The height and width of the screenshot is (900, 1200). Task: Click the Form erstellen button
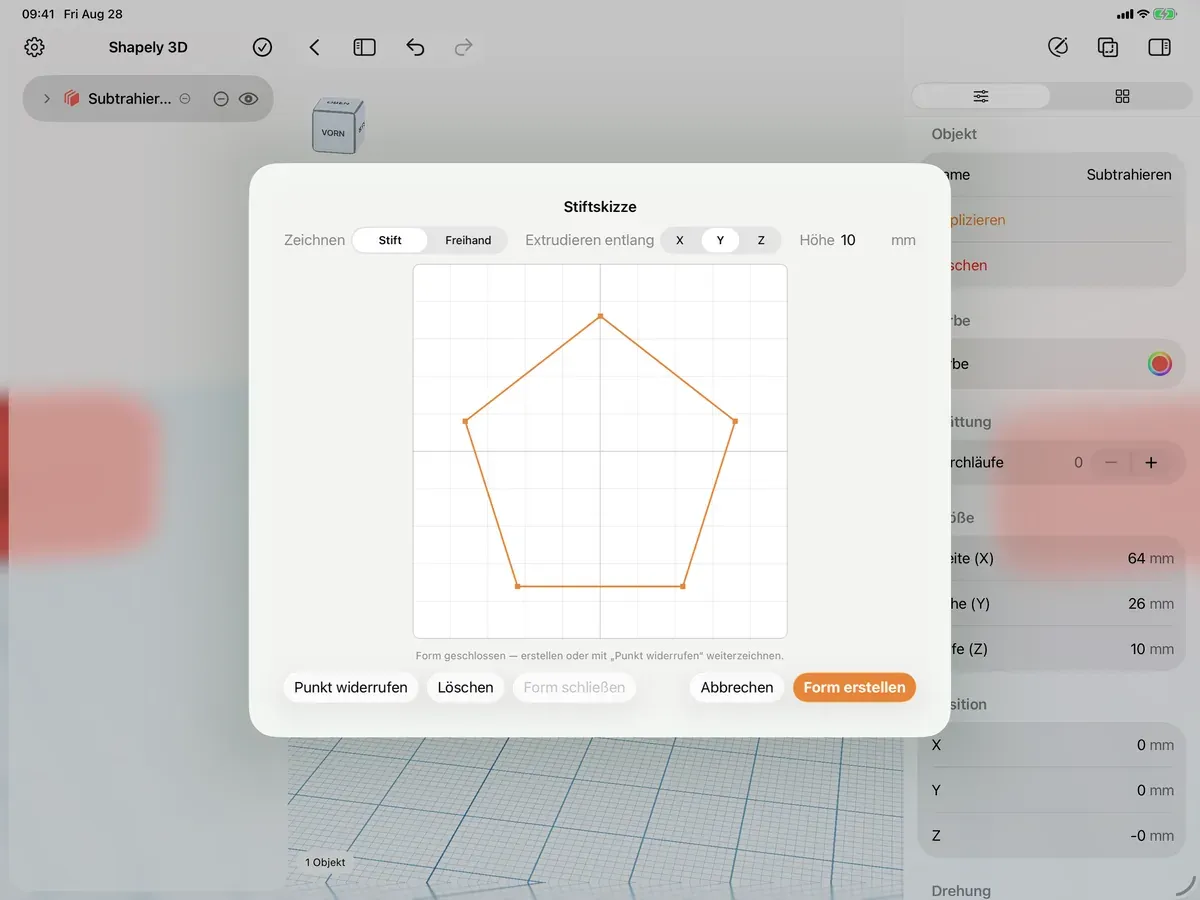click(x=854, y=687)
